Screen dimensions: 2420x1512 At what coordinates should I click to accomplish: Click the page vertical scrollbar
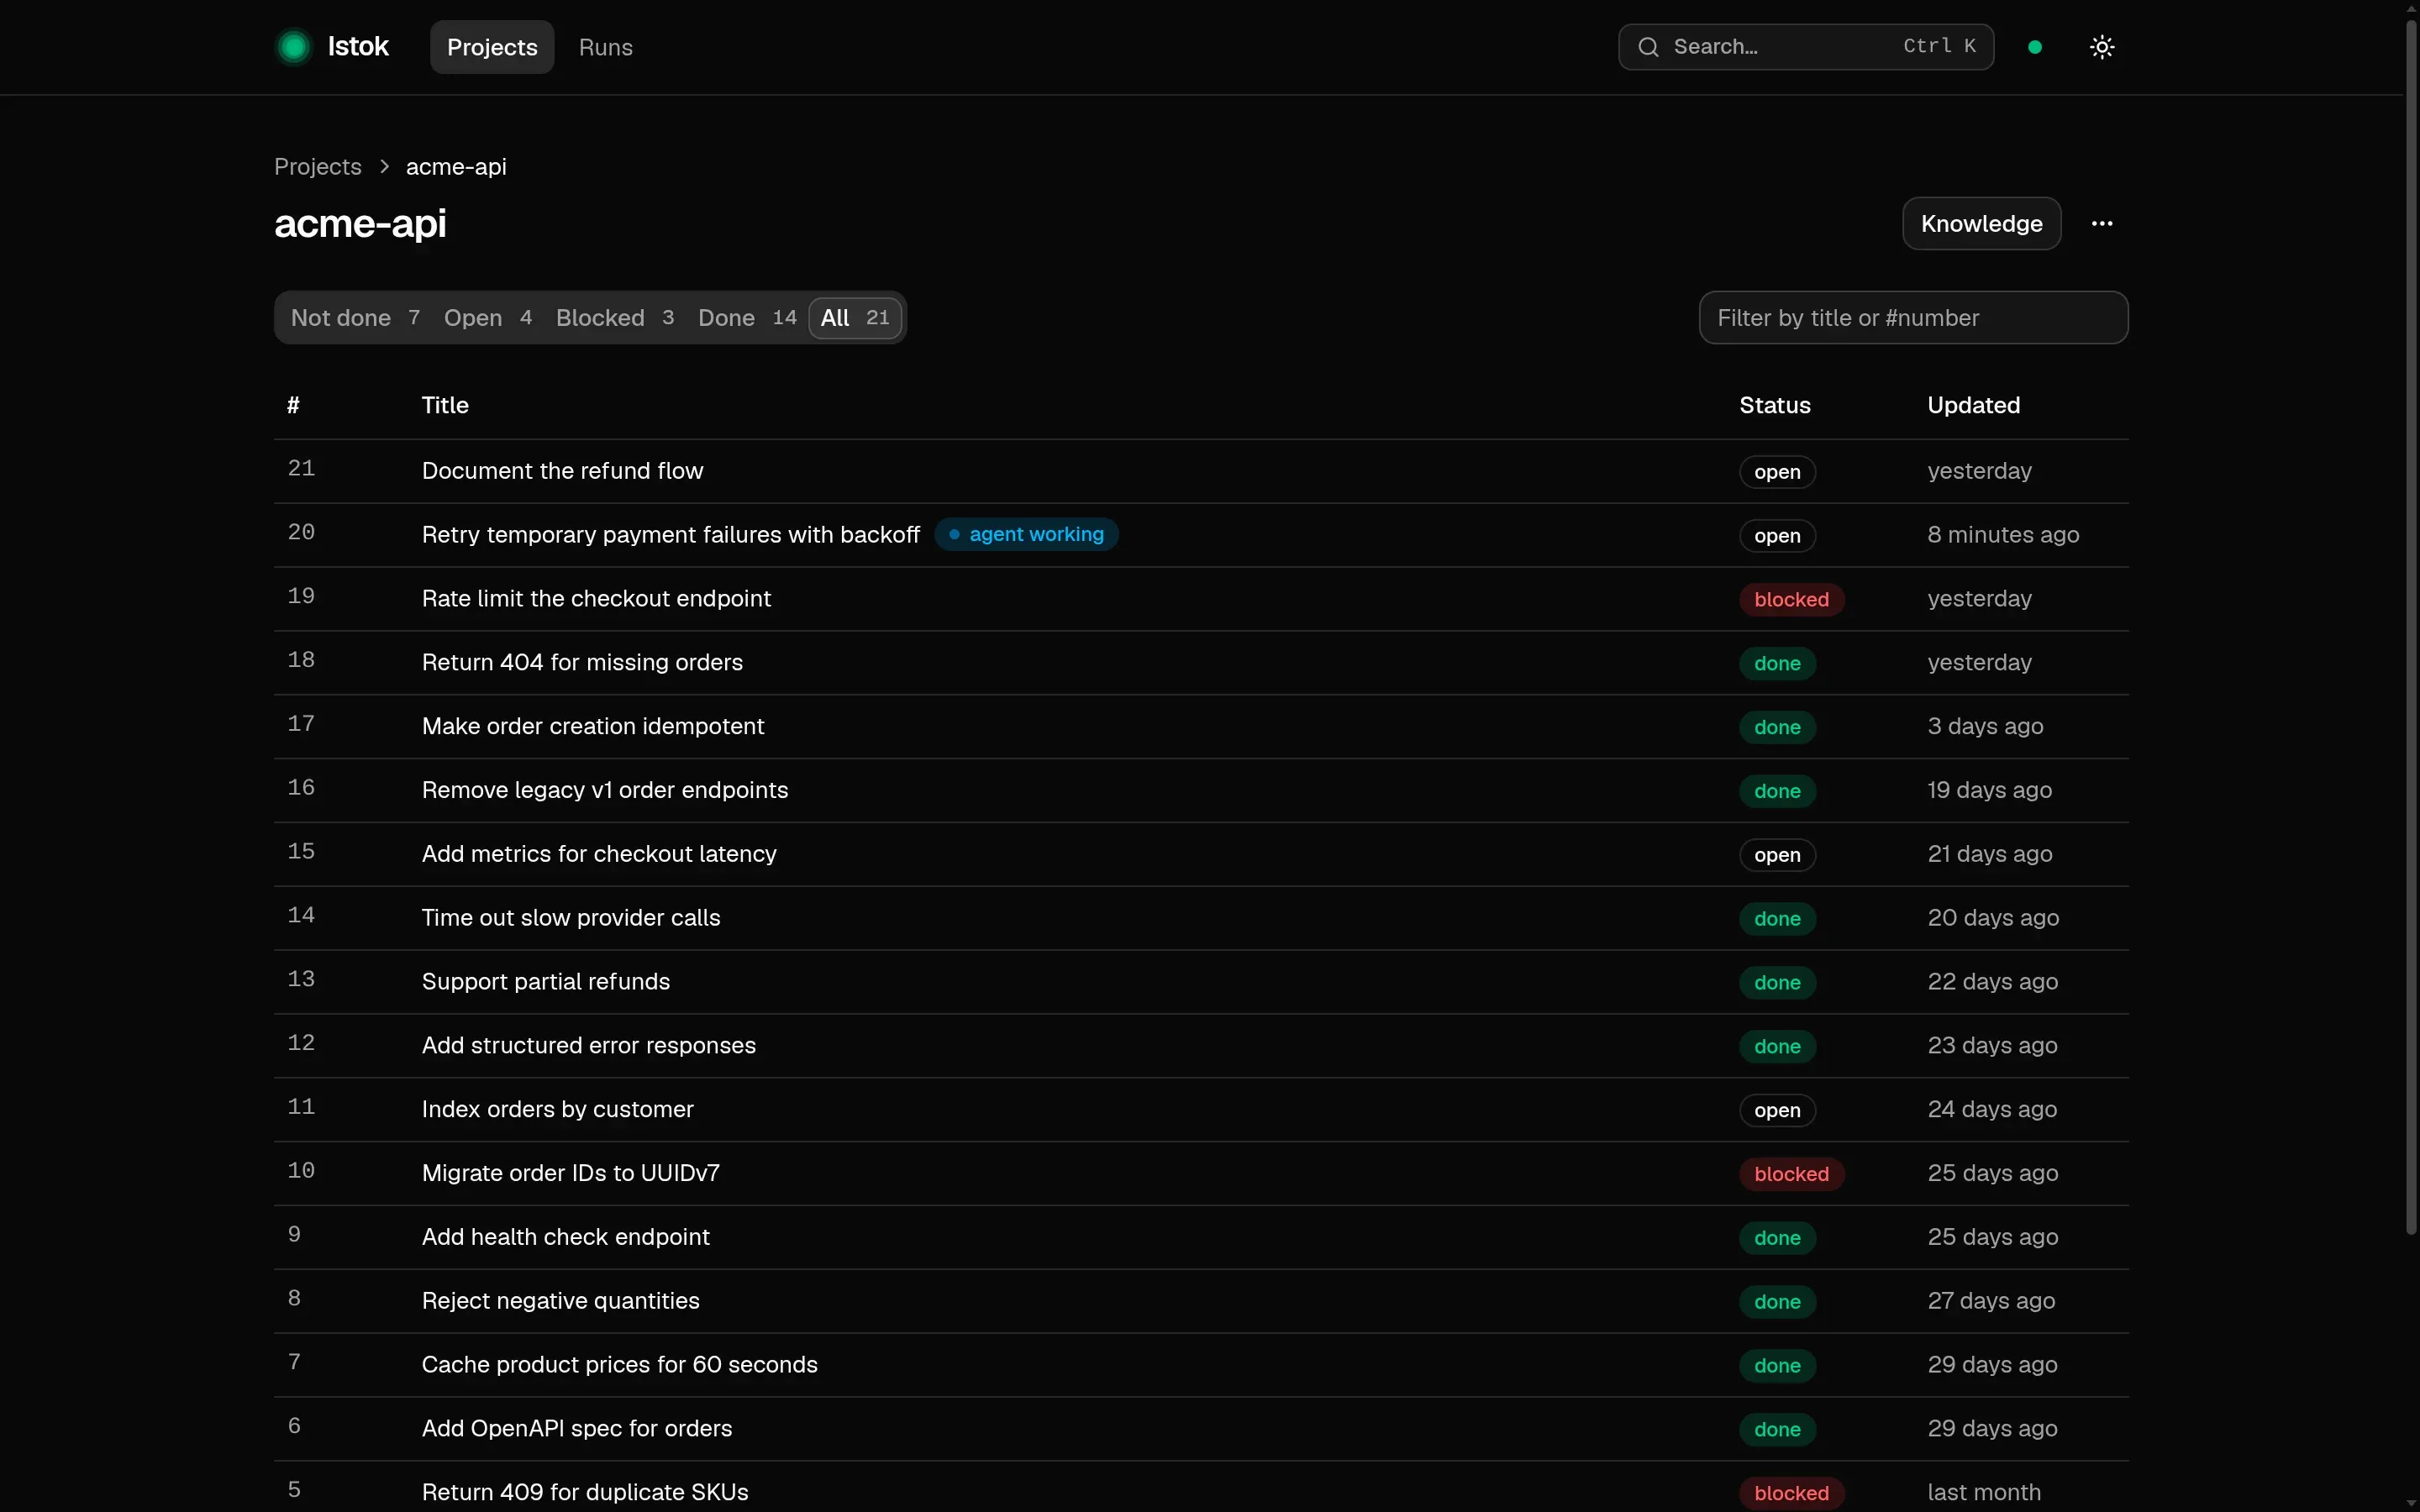tap(2411, 628)
